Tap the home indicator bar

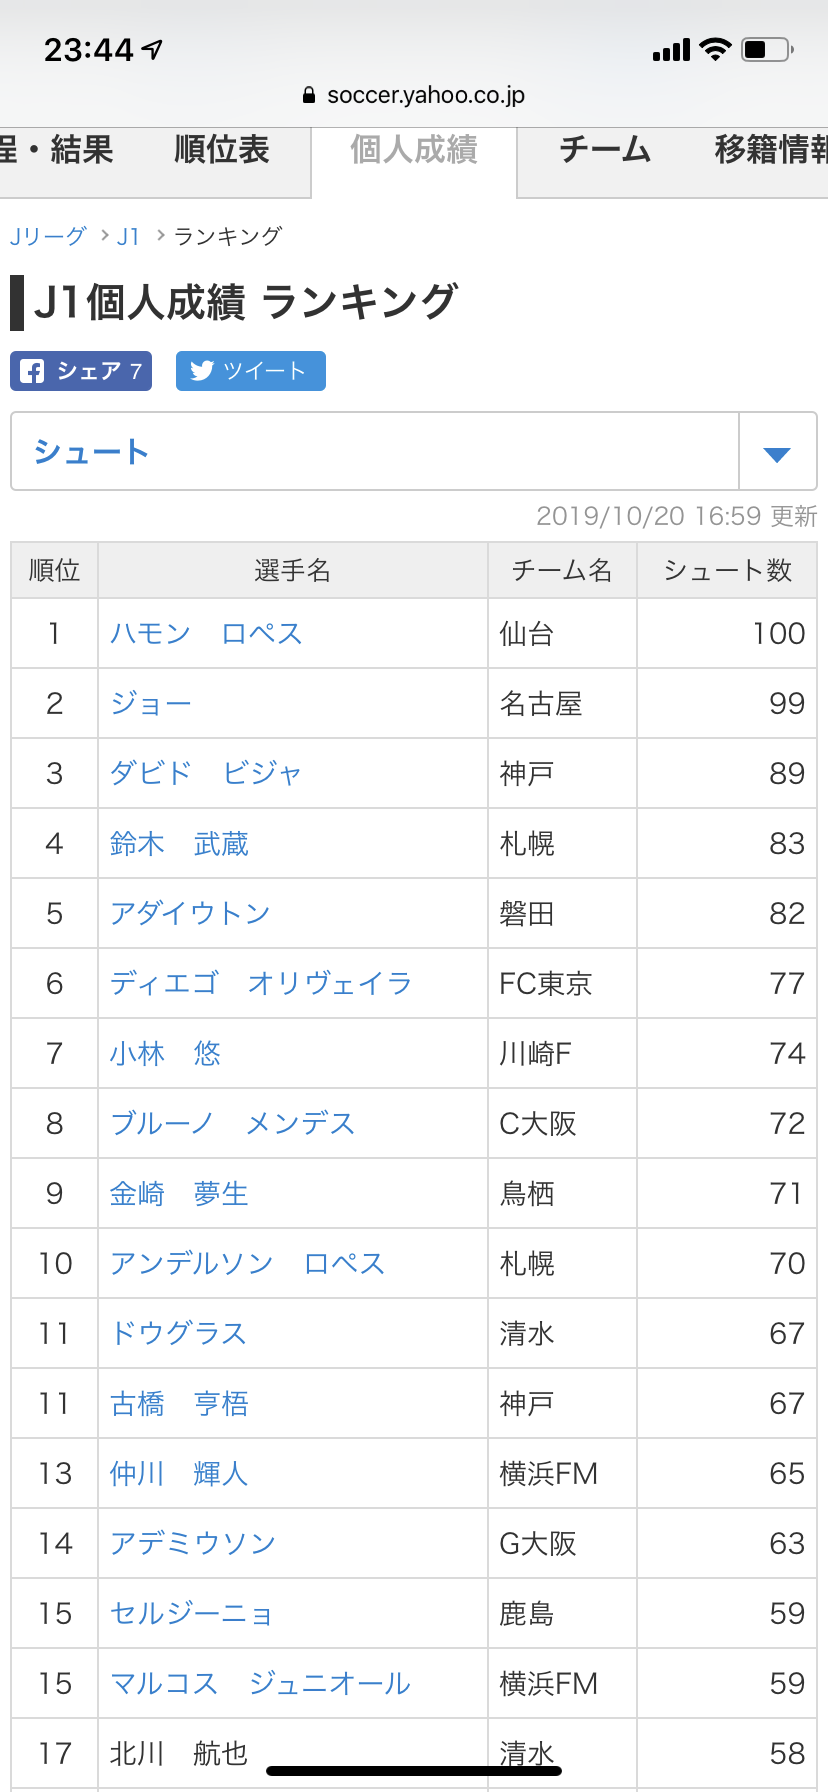[414, 1771]
